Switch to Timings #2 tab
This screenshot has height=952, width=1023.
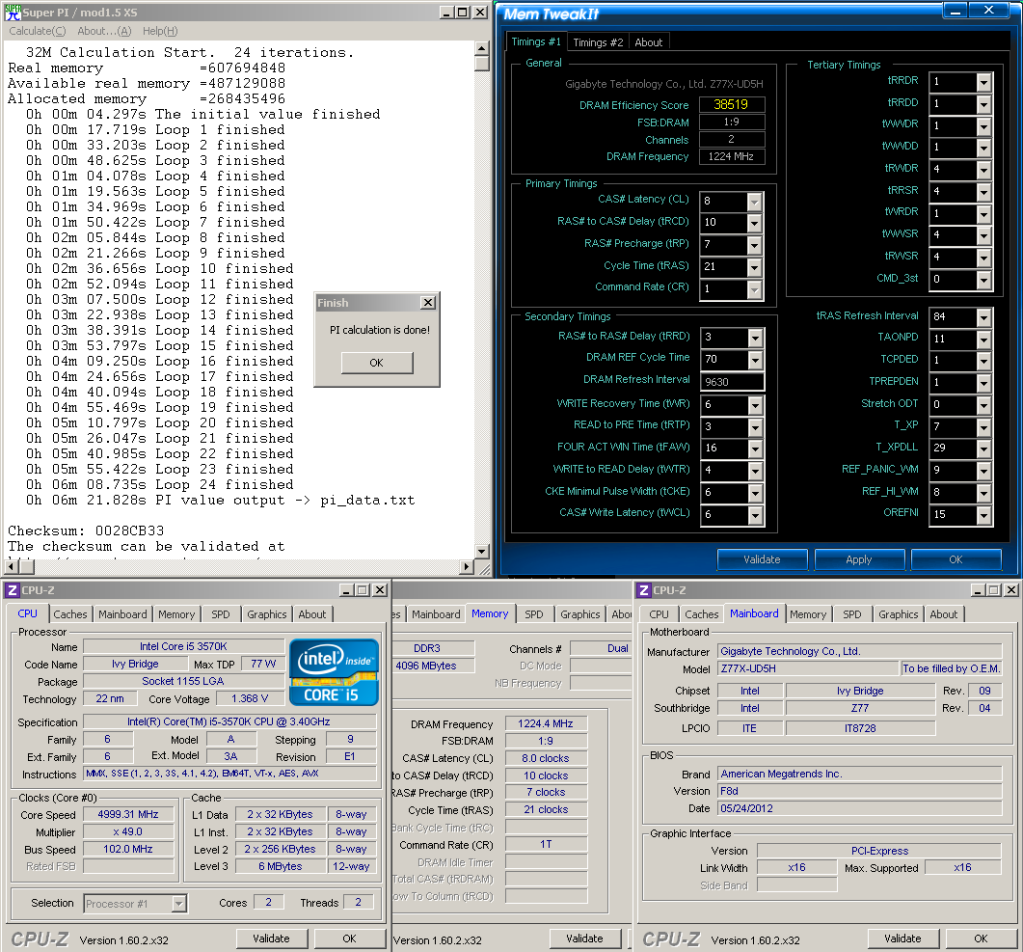[598, 42]
